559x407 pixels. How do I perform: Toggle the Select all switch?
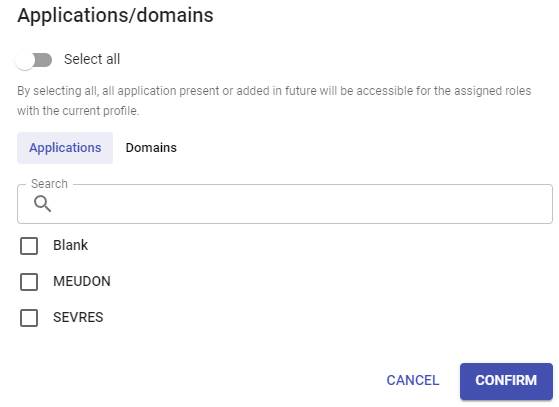(34, 60)
